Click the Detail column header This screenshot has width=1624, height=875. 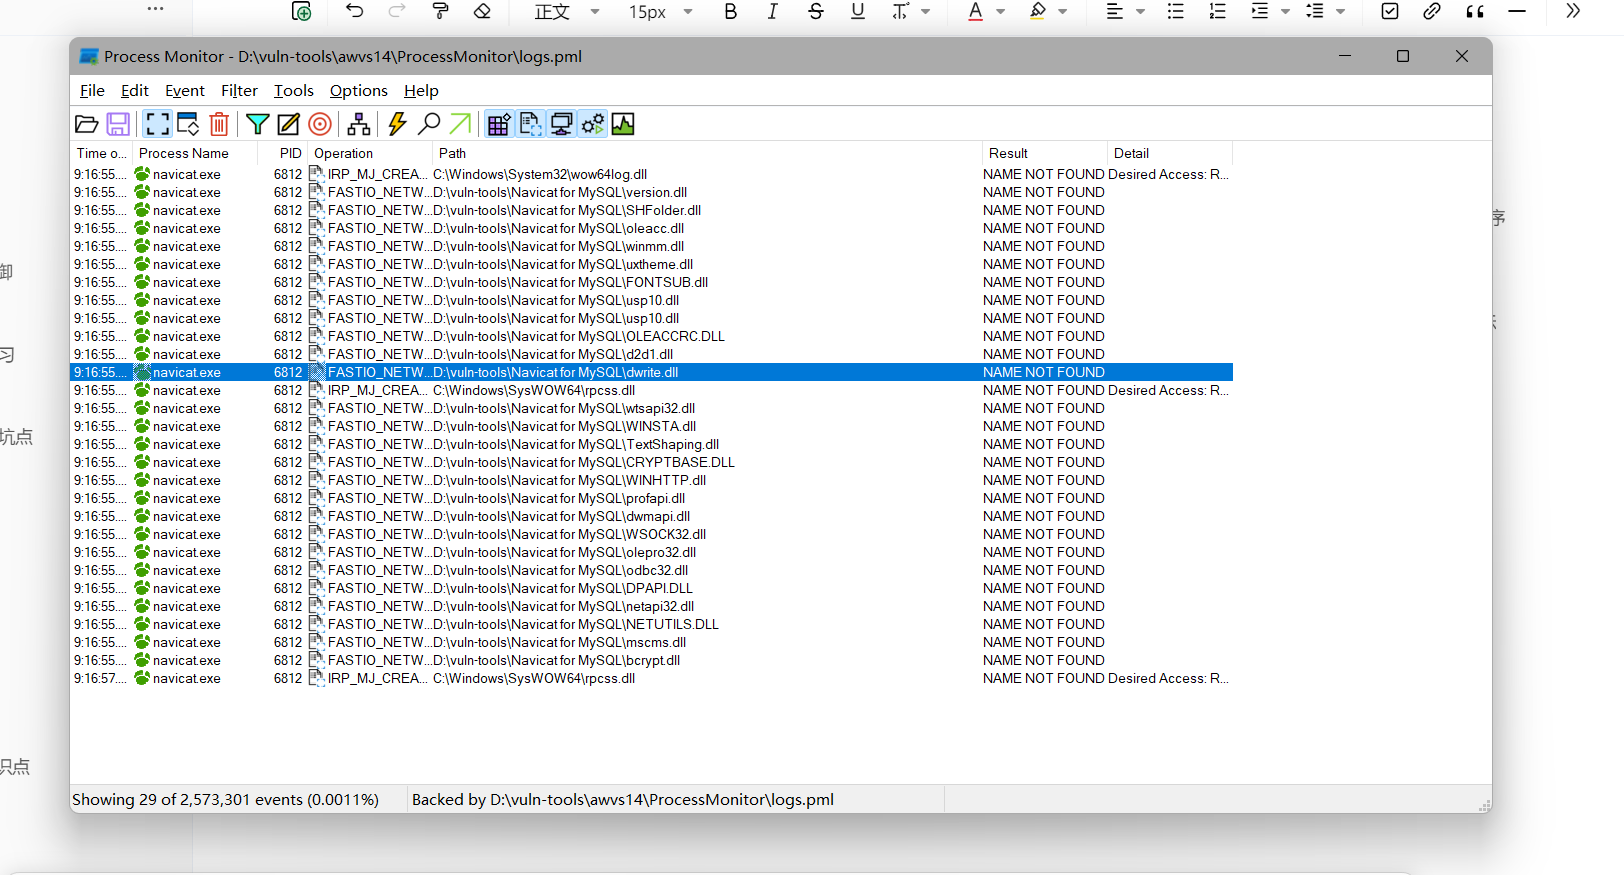[1170, 153]
